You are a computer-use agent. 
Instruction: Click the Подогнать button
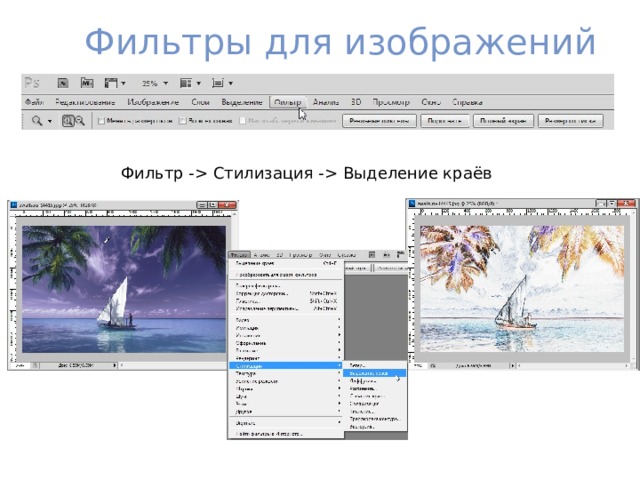(444, 121)
